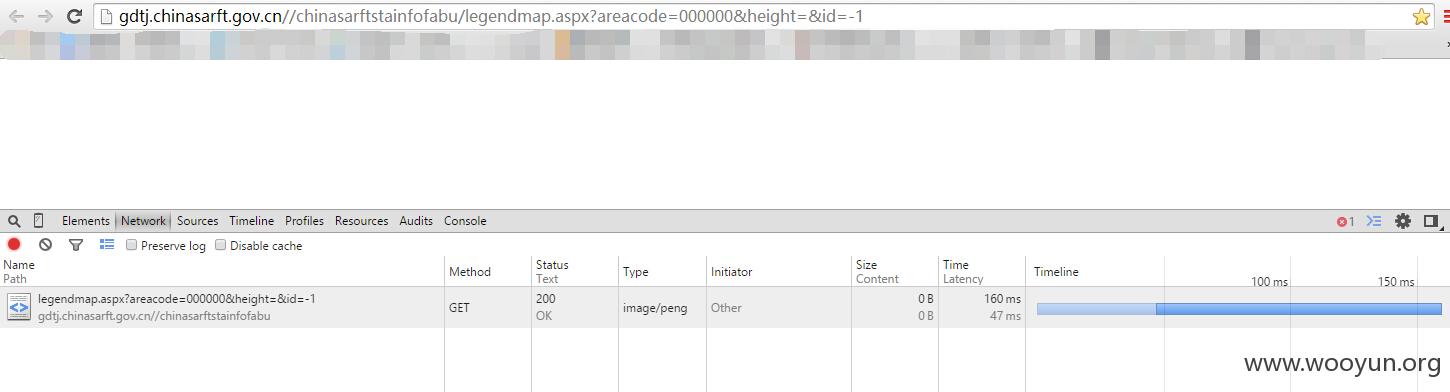
Task: Toggle large request rows view icon
Action: [107, 245]
